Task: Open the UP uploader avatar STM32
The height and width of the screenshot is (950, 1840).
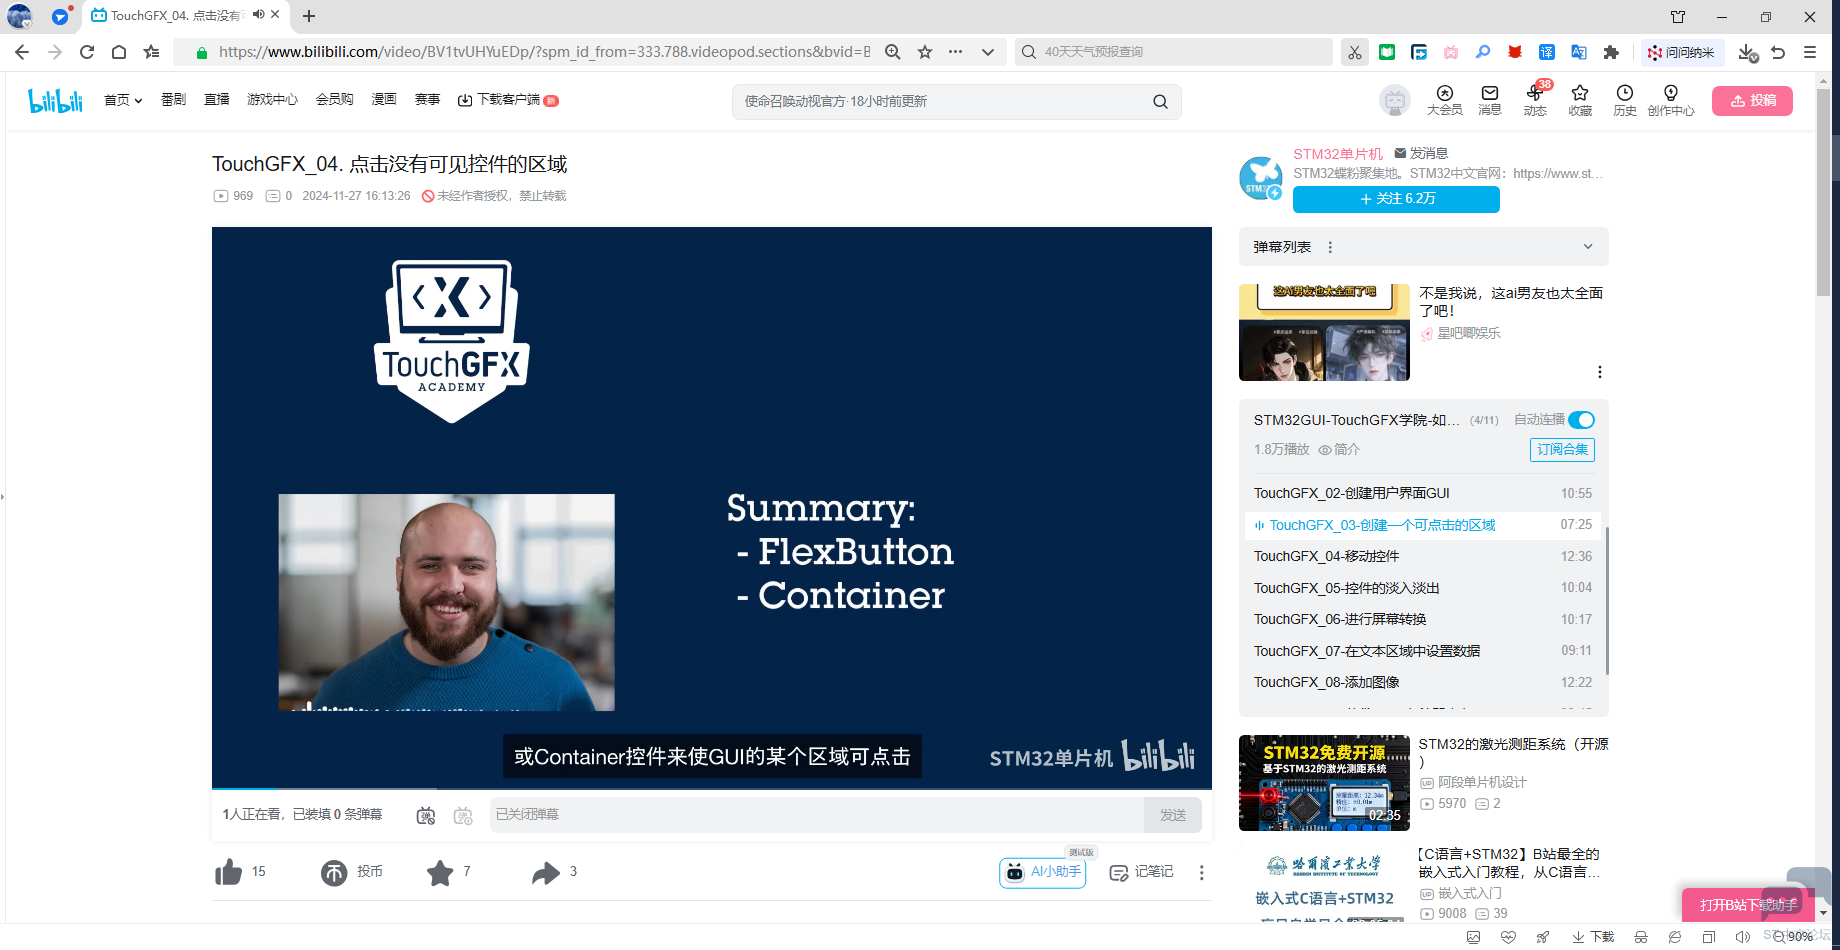Action: coord(1261,178)
